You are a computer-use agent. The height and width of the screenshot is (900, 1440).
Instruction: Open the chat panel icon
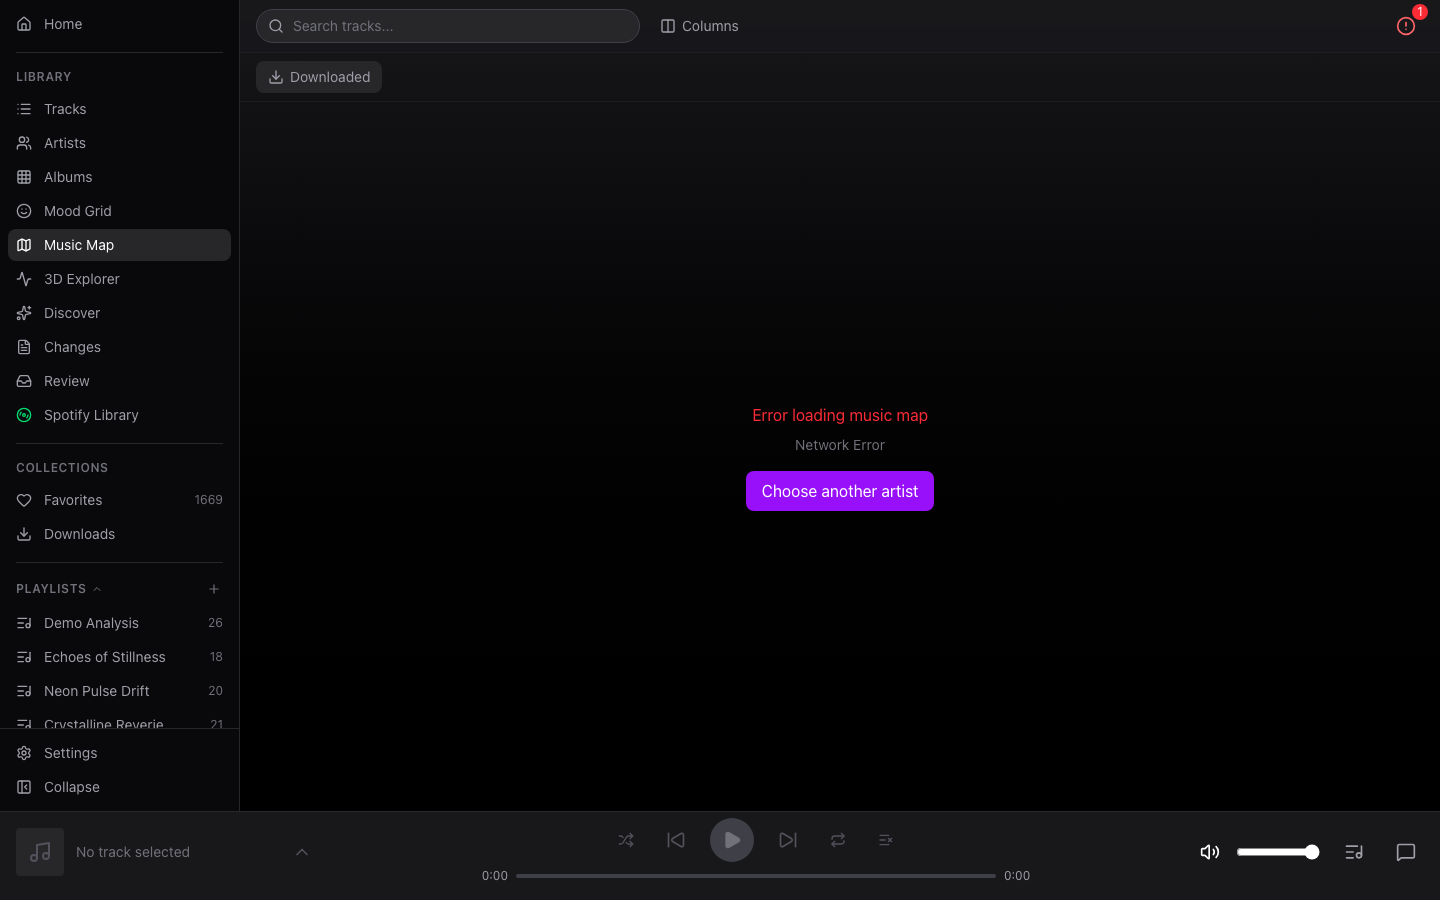(1405, 852)
